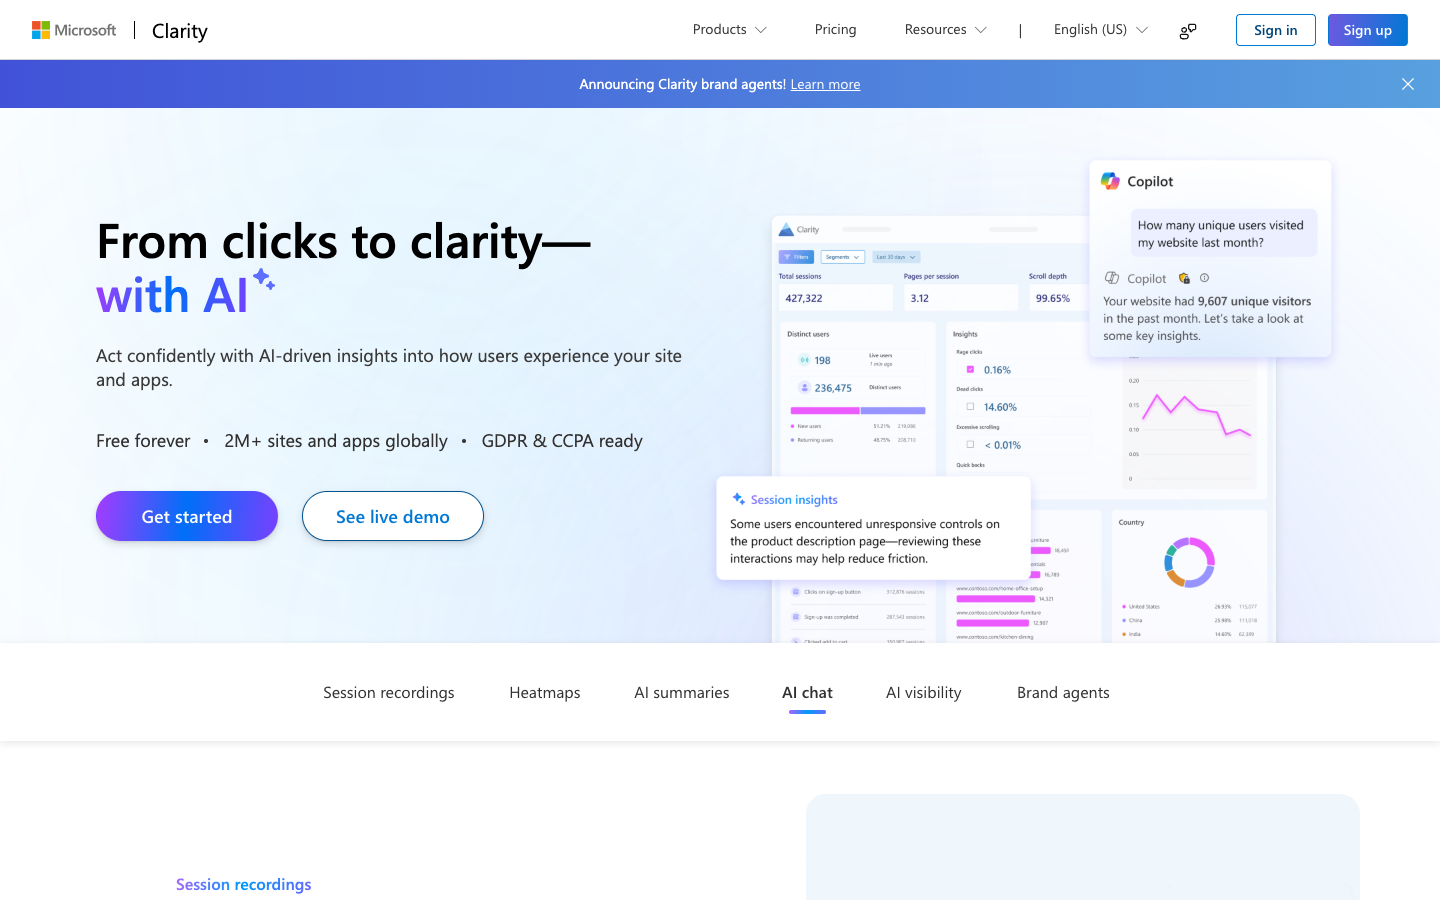Open See live demo

[x=393, y=516]
